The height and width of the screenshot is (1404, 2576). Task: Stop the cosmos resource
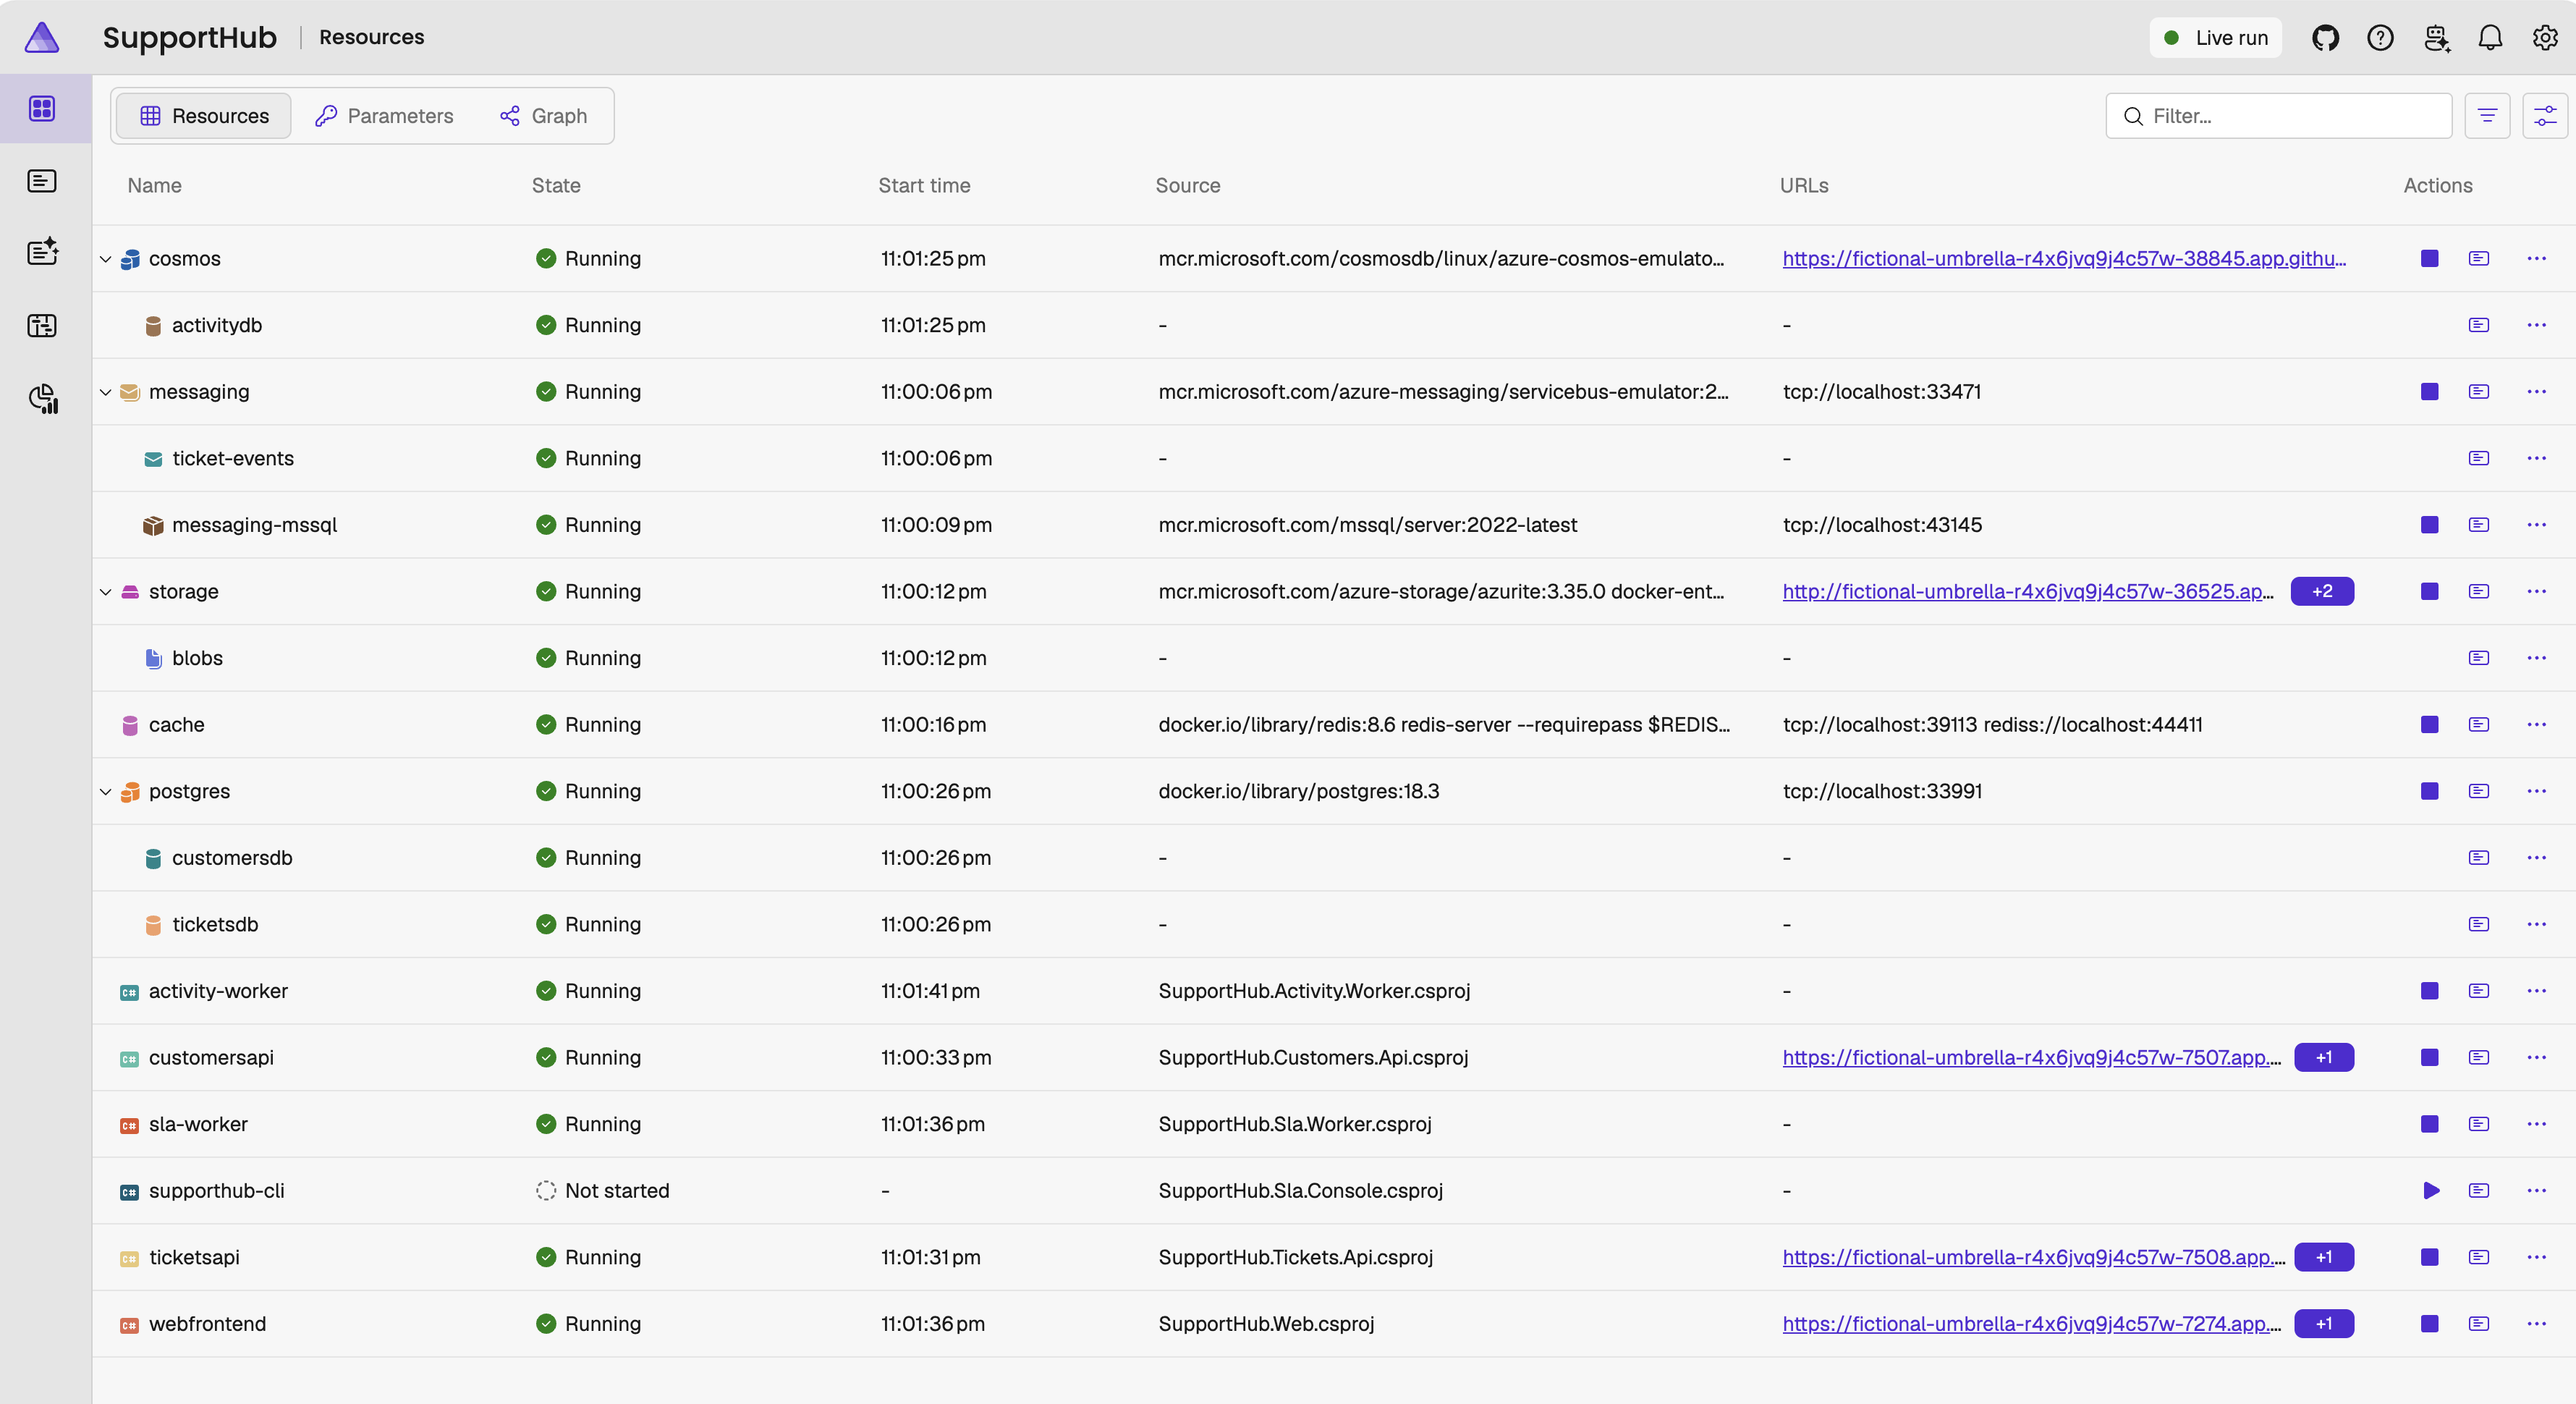click(x=2429, y=258)
